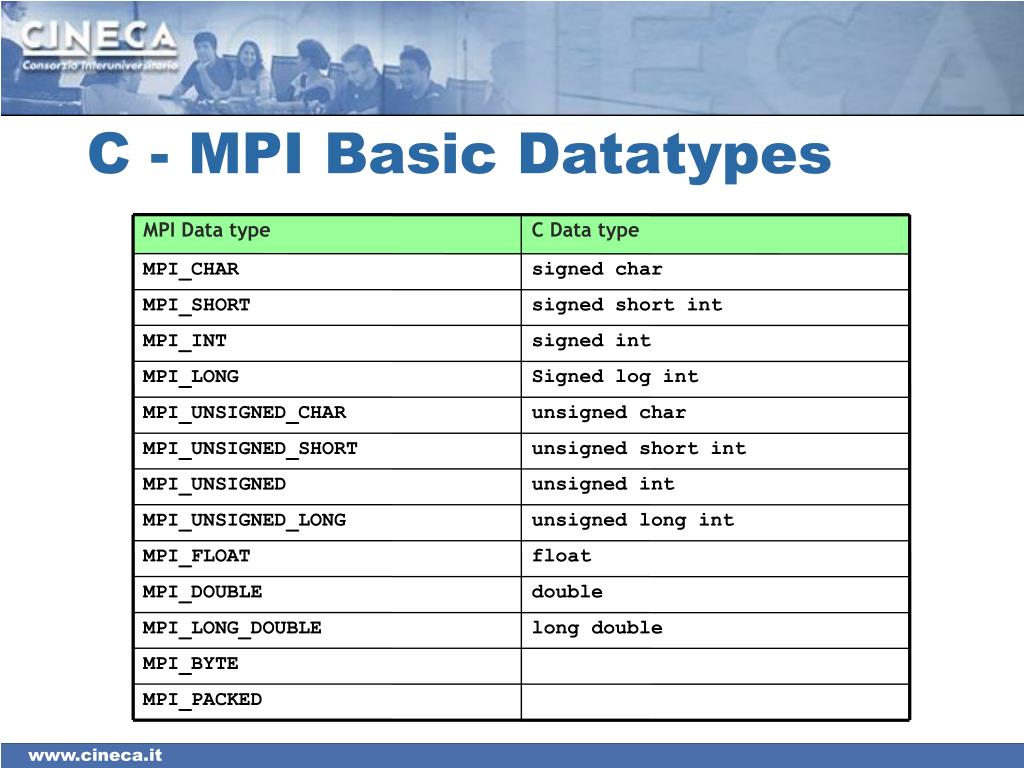Click the 'unsigned int' cell
The width and height of the screenshot is (1024, 768).
715,487
